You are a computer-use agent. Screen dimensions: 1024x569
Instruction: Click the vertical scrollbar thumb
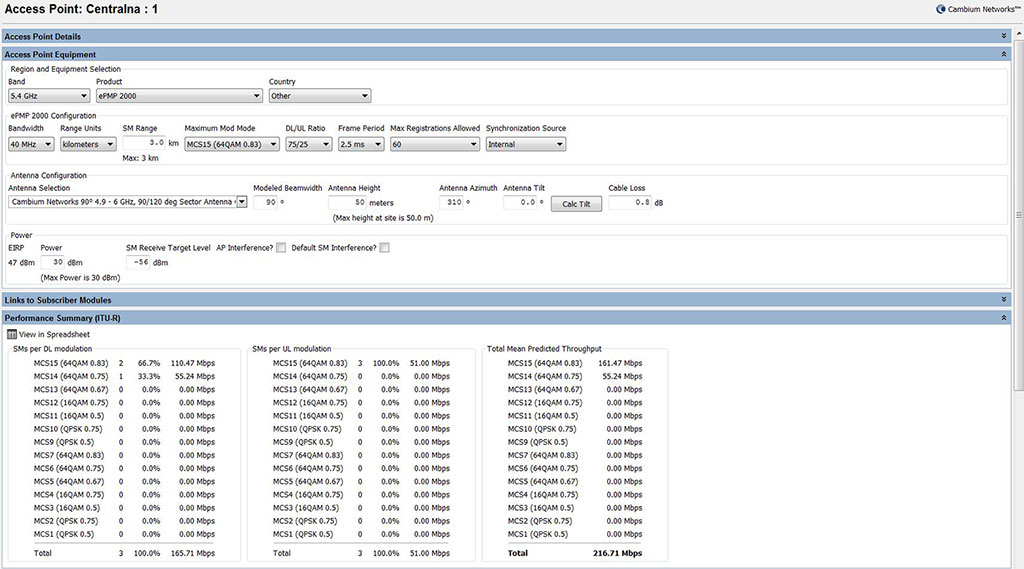pyautogui.click(x=1019, y=216)
